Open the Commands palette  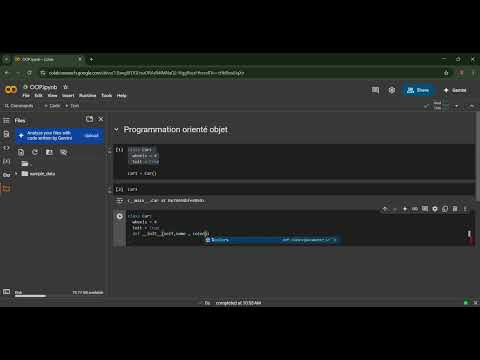tap(19, 106)
